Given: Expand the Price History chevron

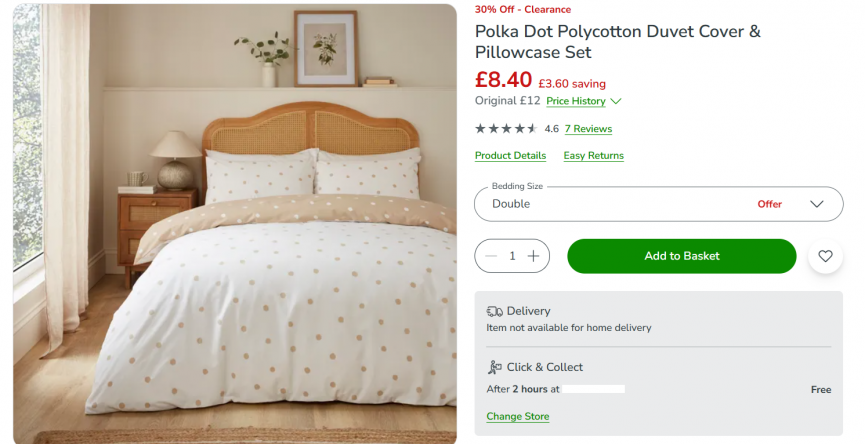Looking at the screenshot, I should pyautogui.click(x=616, y=101).
